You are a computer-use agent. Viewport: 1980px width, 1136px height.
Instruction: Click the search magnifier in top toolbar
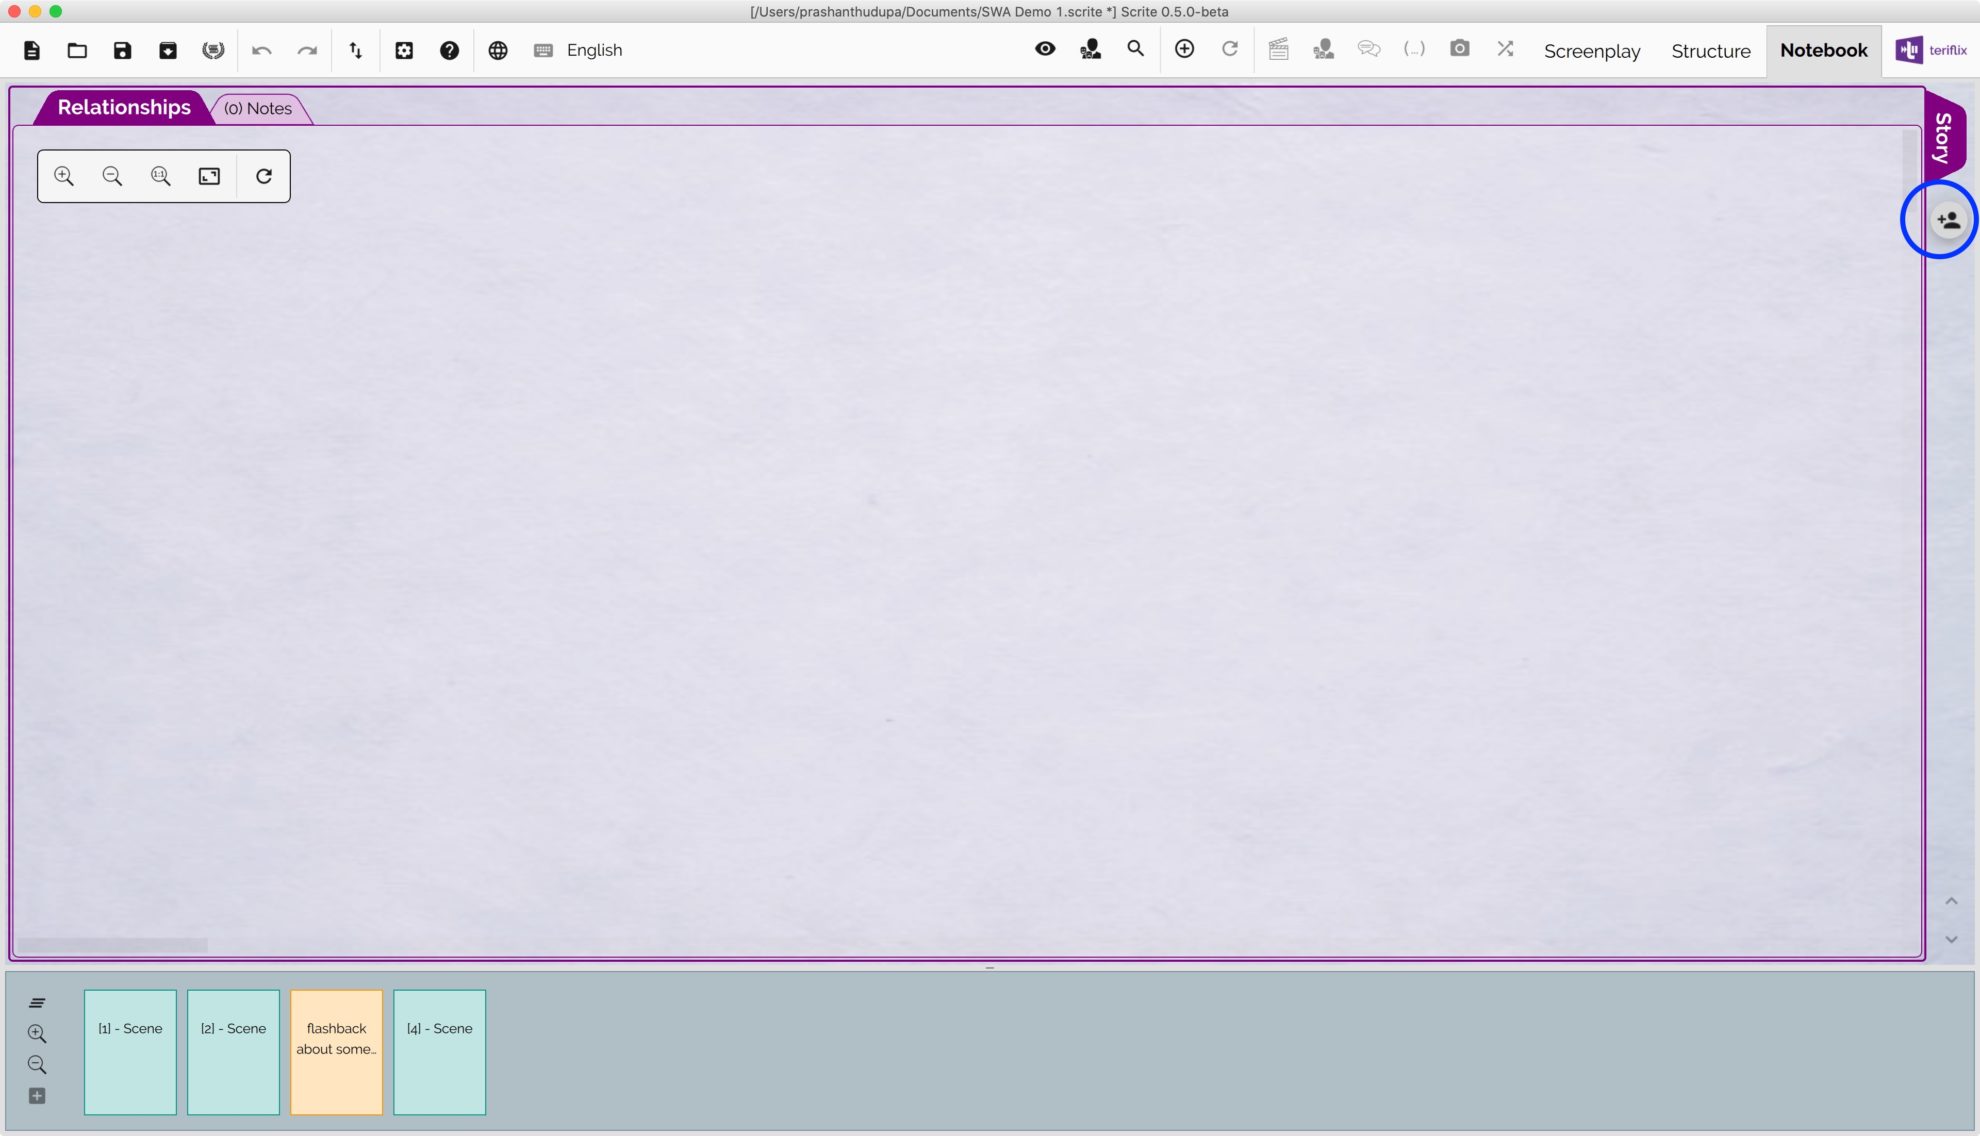point(1135,49)
